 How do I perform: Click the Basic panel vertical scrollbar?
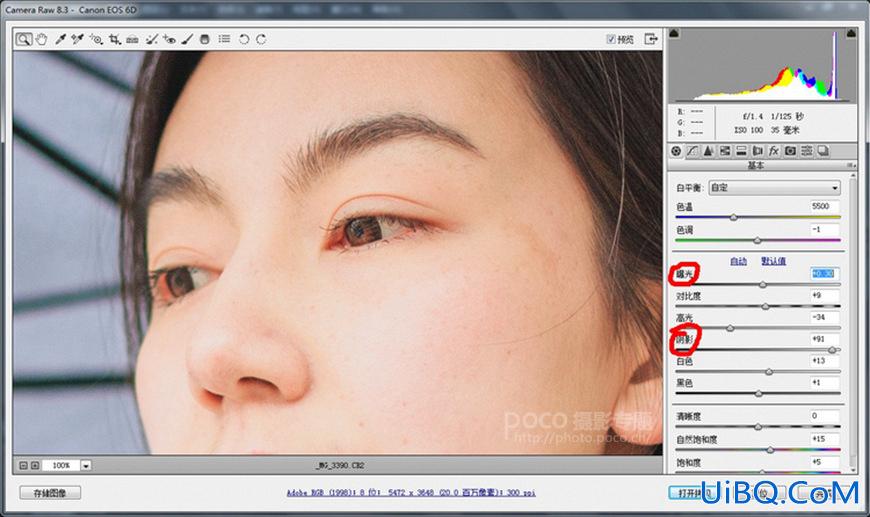(x=853, y=322)
